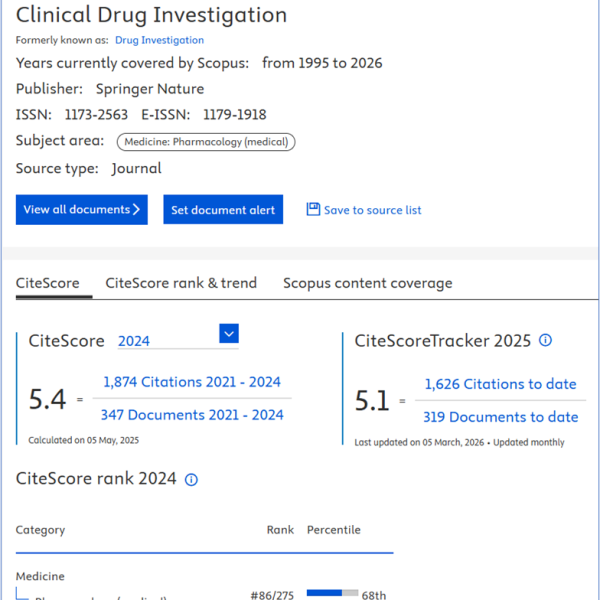Image resolution: width=600 pixels, height=600 pixels.
Task: Switch to the CiteScore tab
Action: point(47,283)
